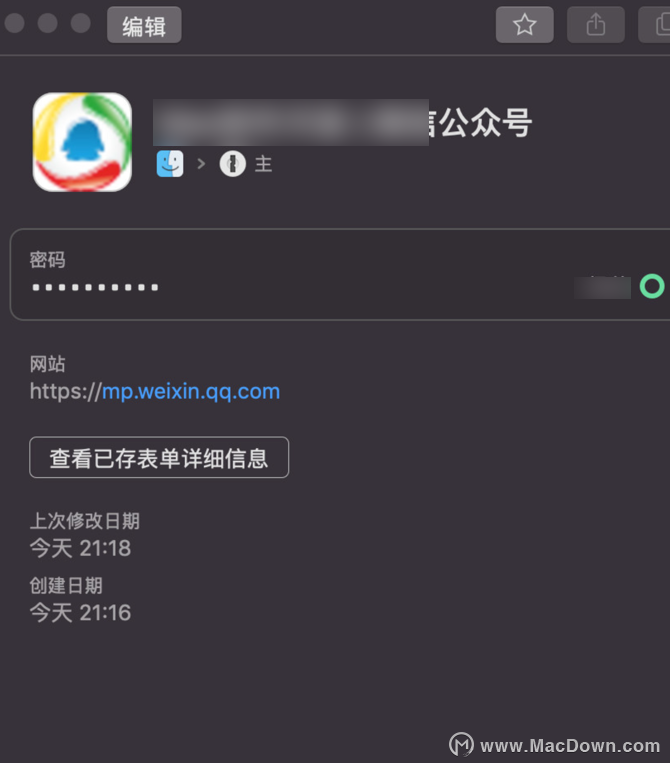This screenshot has height=763, width=670.
Task: Click the chevron between account and vault
Action: (x=201, y=164)
